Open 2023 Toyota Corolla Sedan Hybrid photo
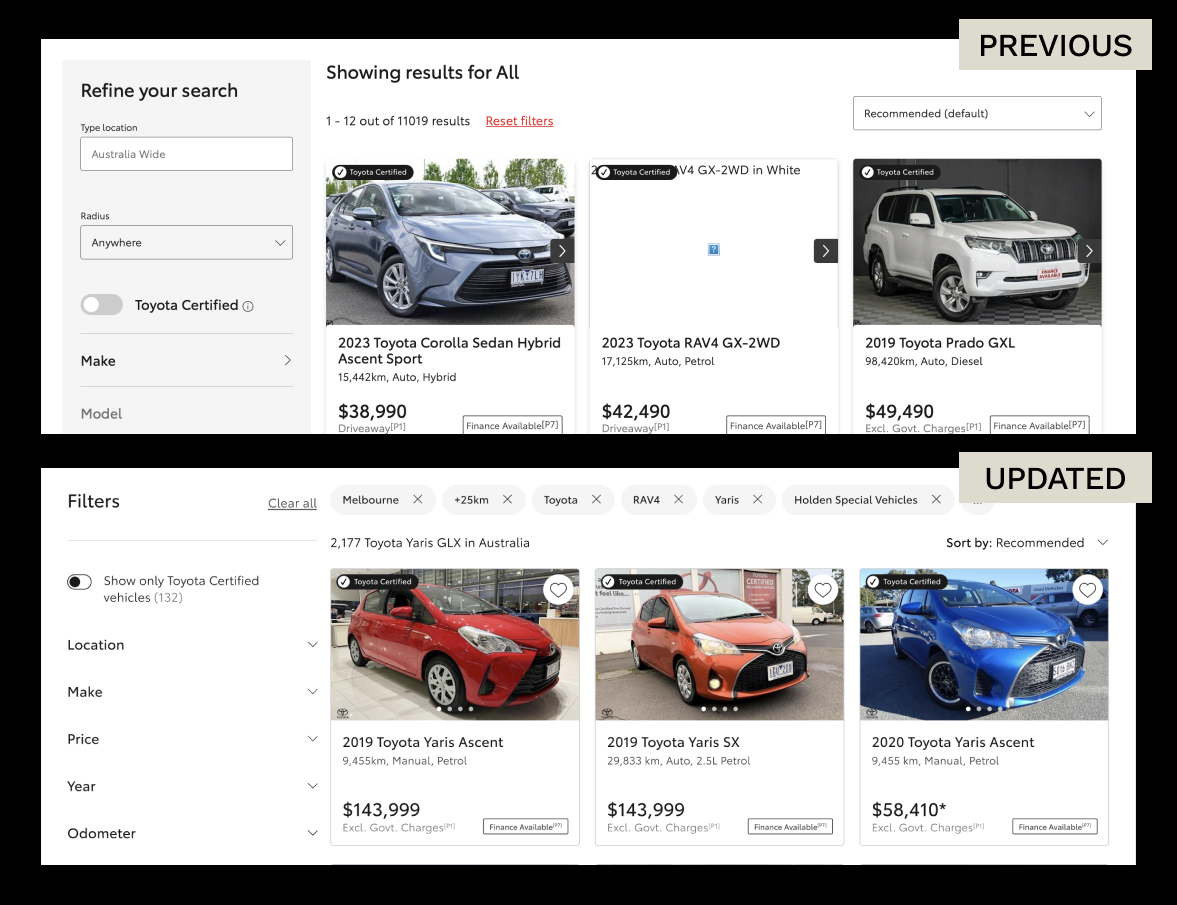The image size is (1177, 905). [x=450, y=242]
